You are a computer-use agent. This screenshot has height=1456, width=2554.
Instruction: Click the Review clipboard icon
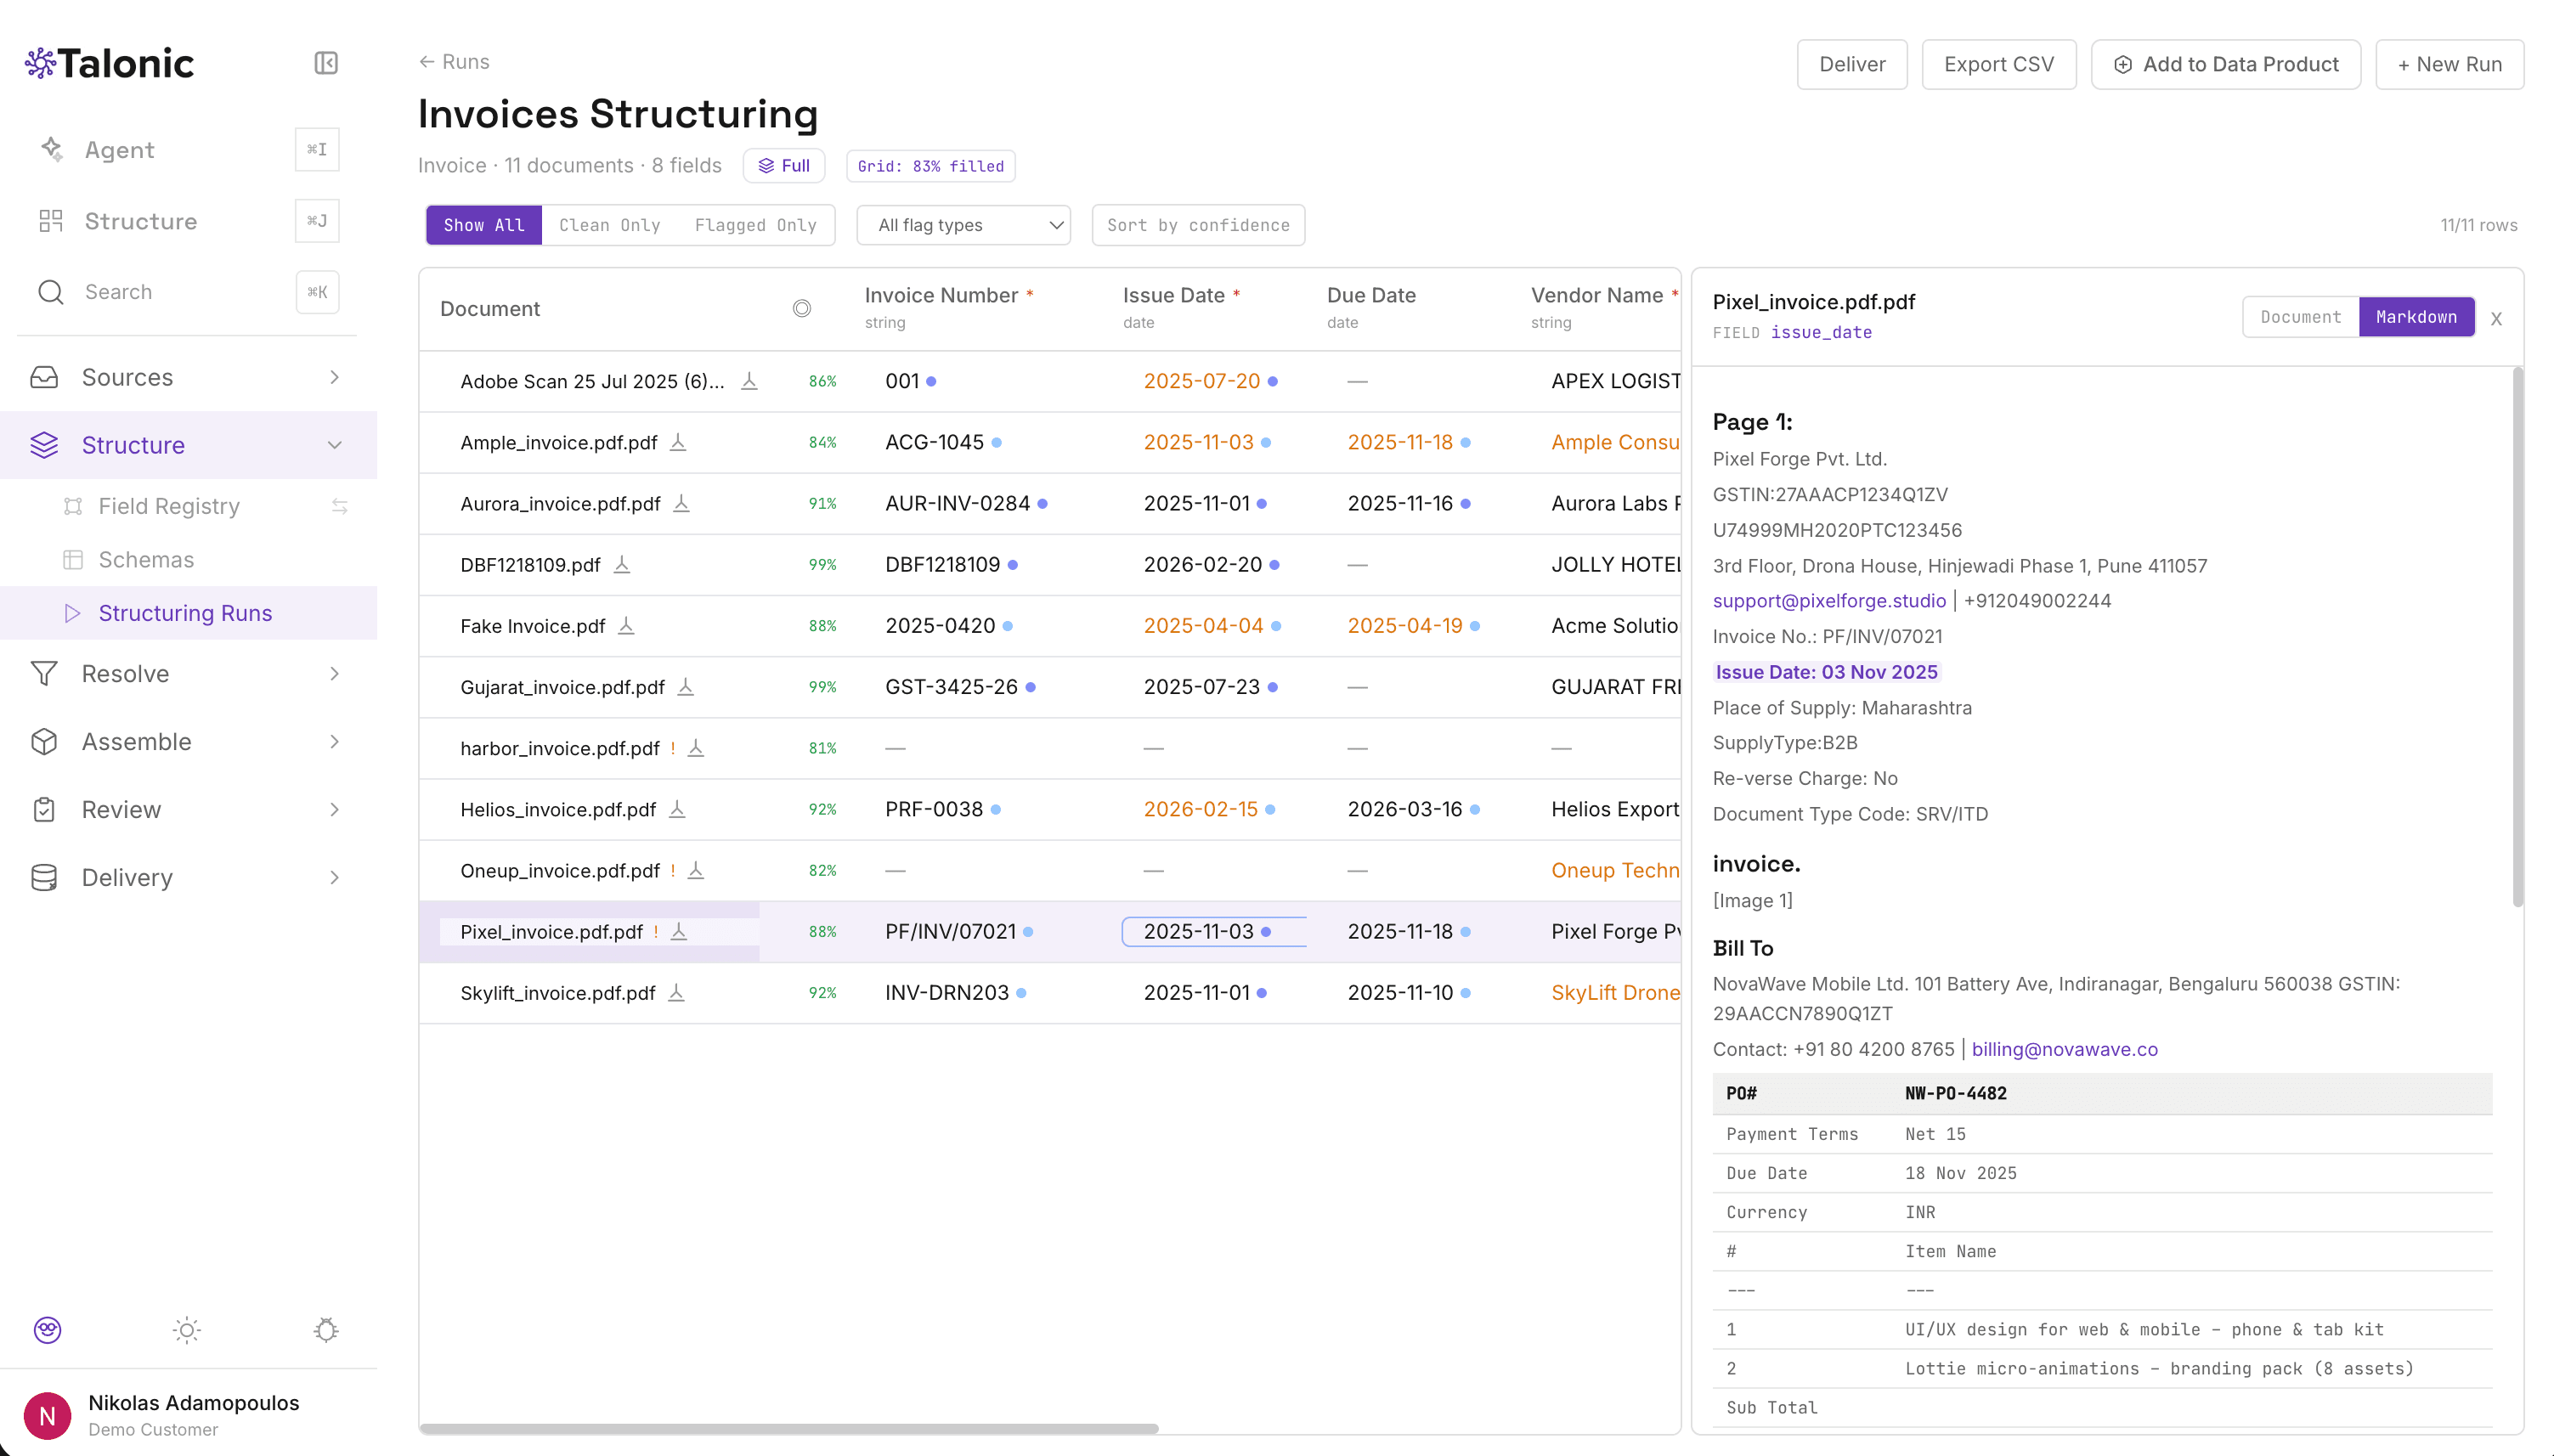44,810
